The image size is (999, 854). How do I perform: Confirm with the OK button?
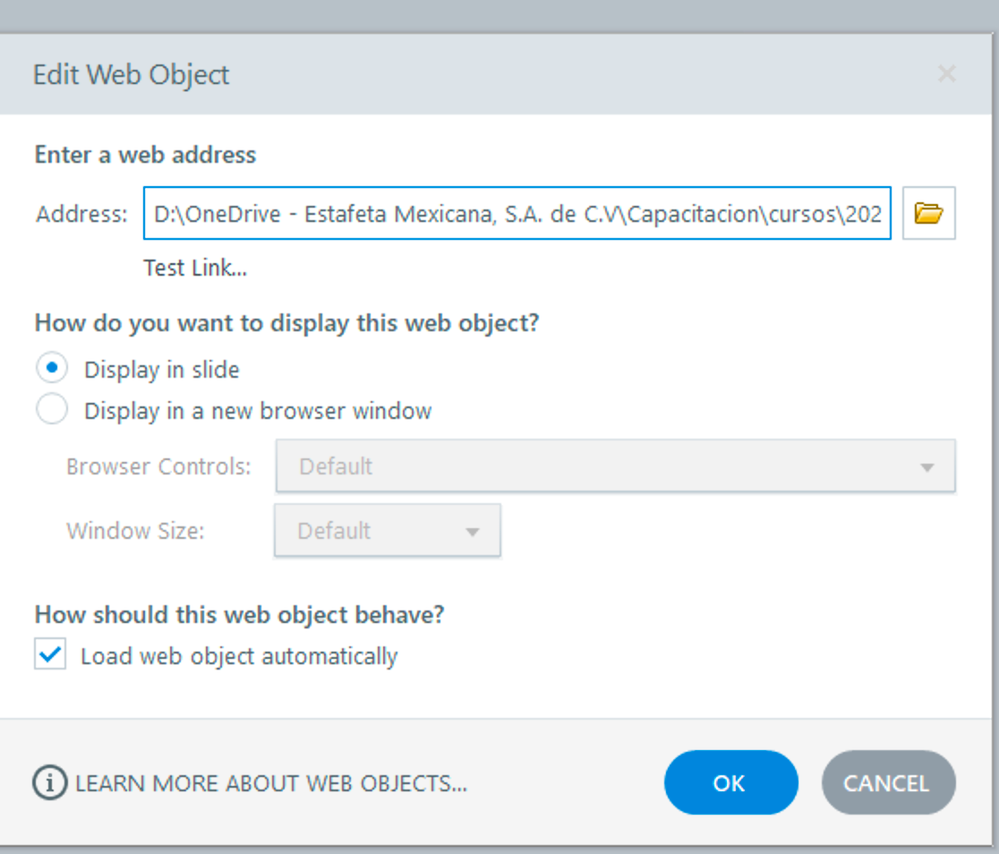[x=730, y=783]
